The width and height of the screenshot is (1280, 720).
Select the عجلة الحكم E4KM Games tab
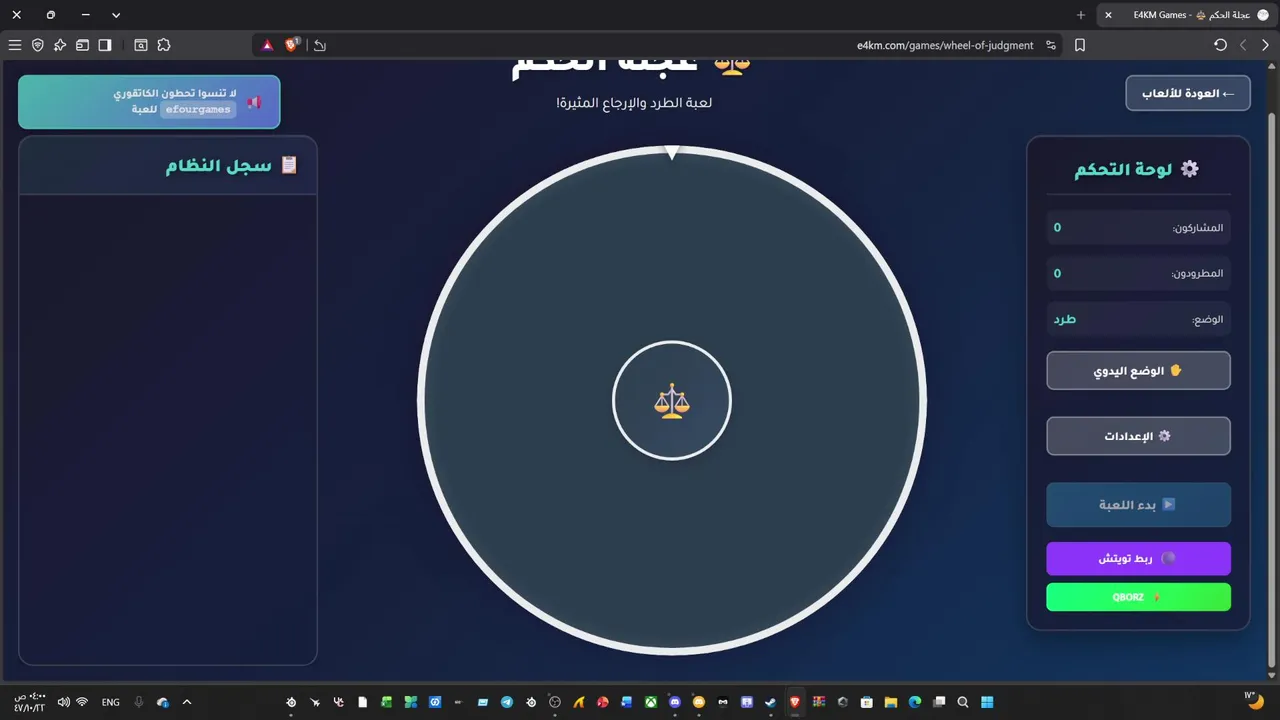(x=1185, y=15)
